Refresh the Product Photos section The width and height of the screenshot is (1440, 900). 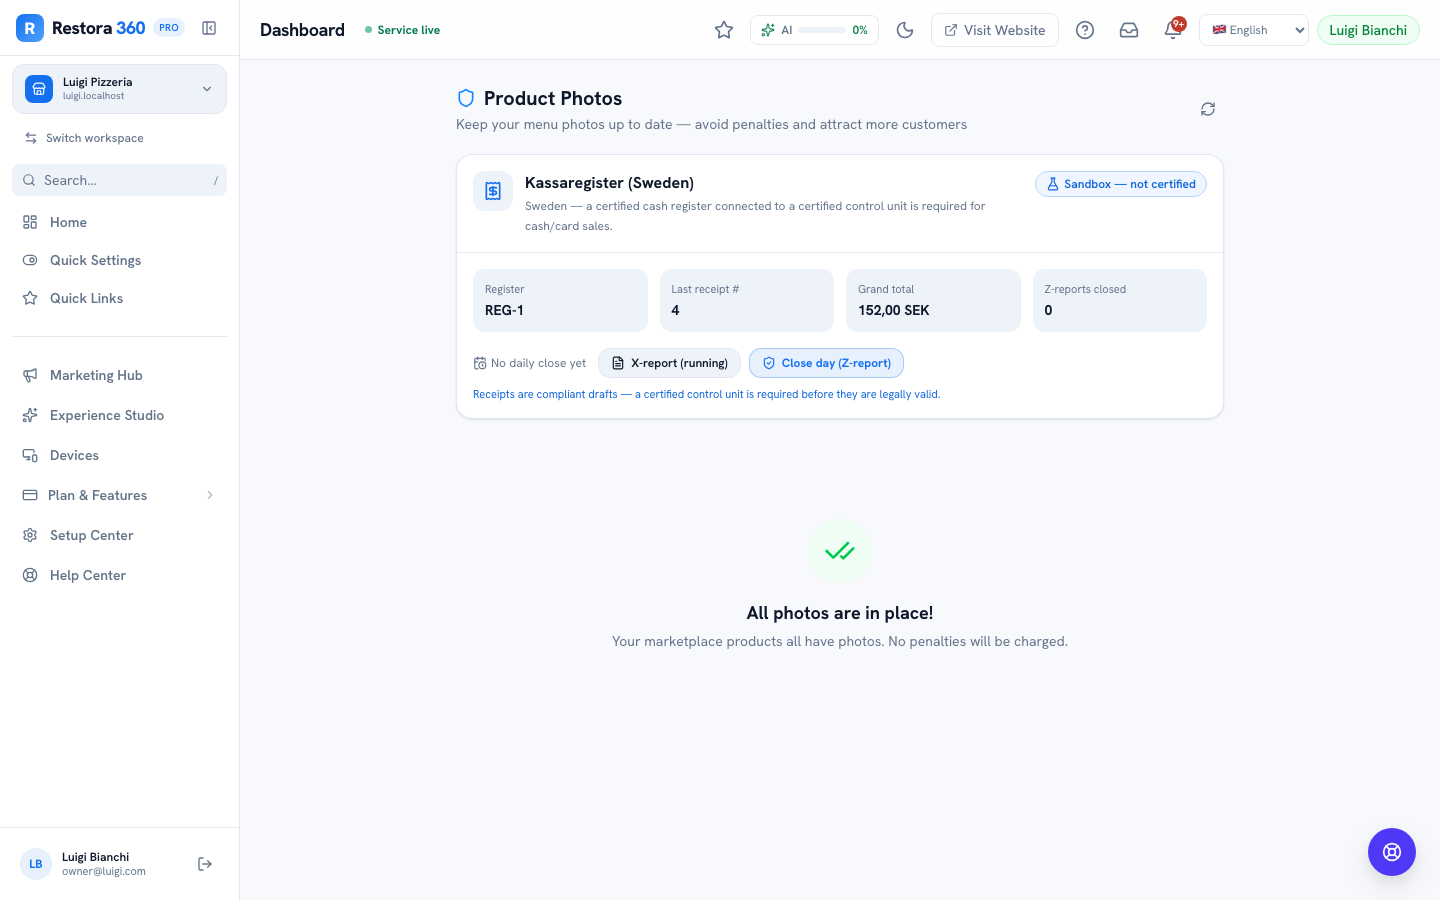click(x=1208, y=109)
